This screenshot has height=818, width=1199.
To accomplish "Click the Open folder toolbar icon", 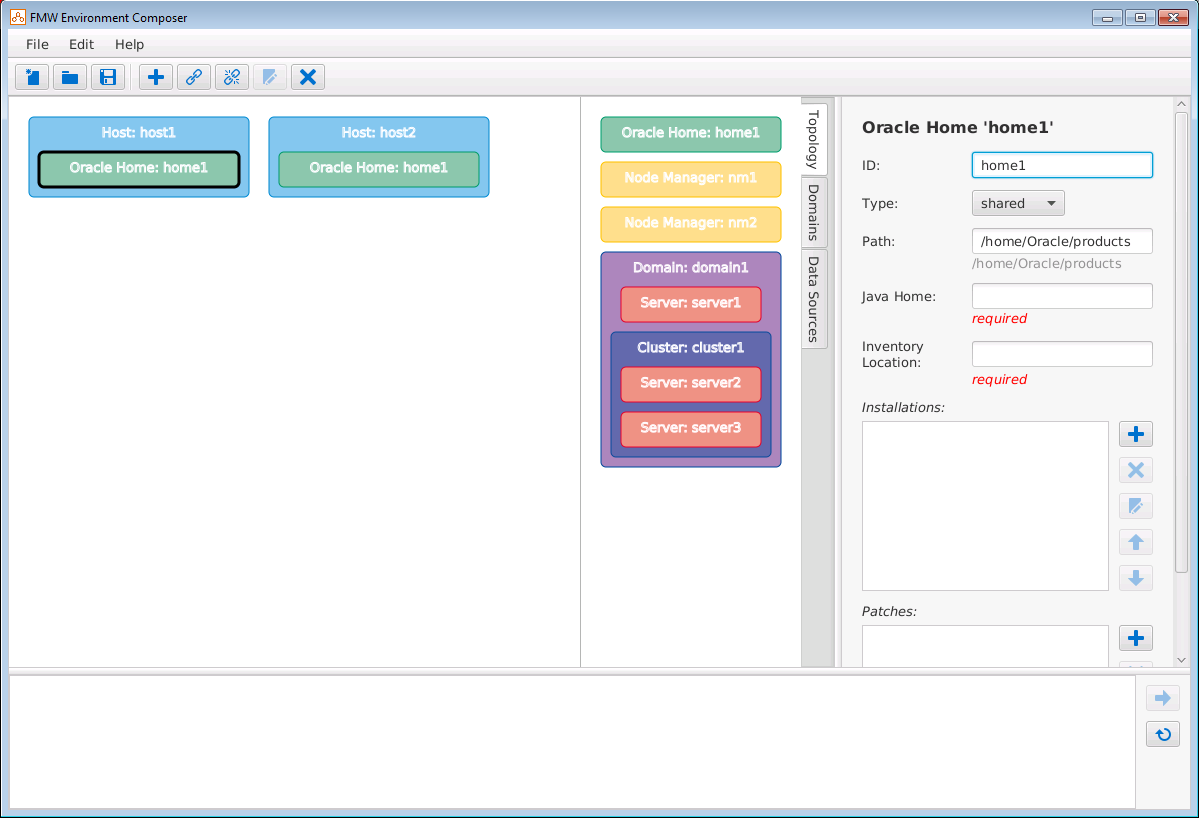I will 70,77.
